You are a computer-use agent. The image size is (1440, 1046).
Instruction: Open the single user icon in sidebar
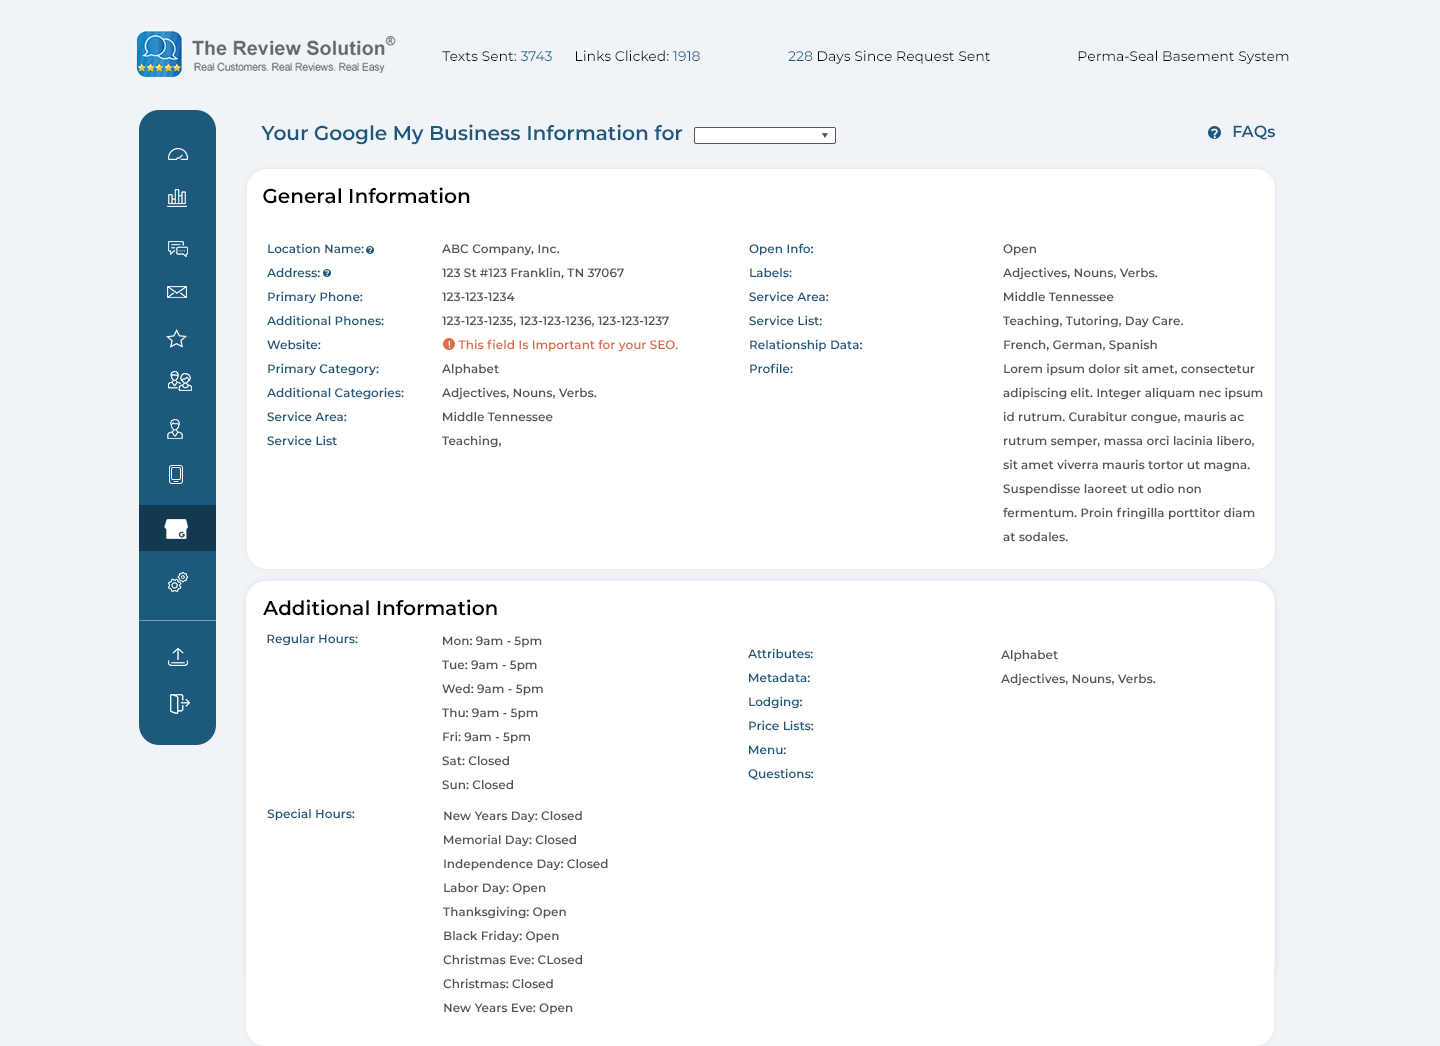coord(176,429)
